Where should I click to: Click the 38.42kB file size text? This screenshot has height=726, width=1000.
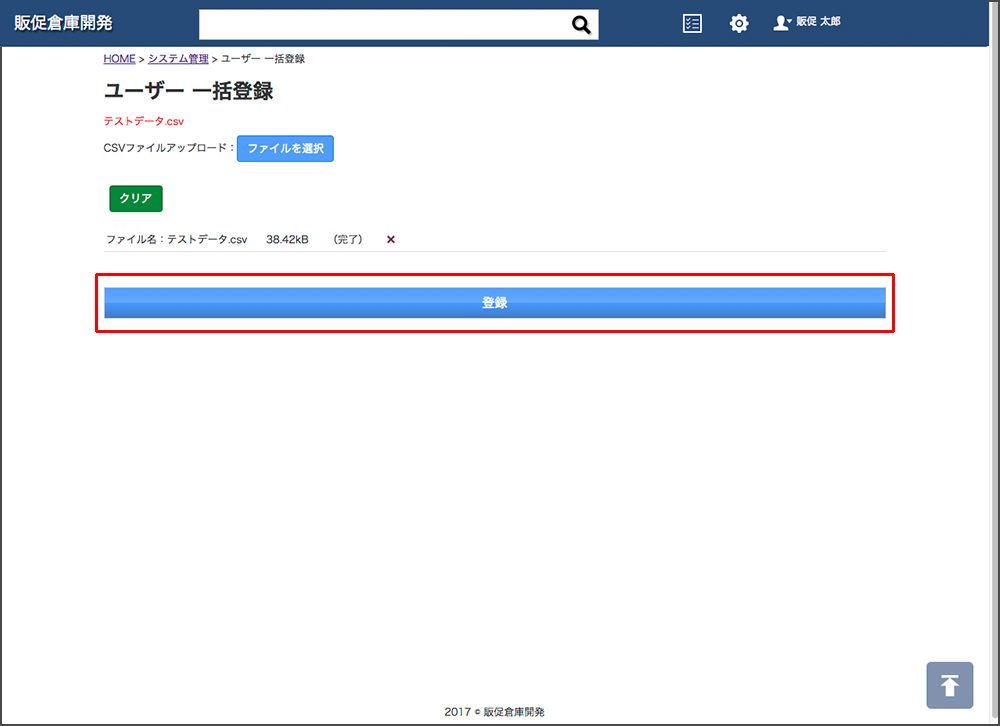point(287,239)
